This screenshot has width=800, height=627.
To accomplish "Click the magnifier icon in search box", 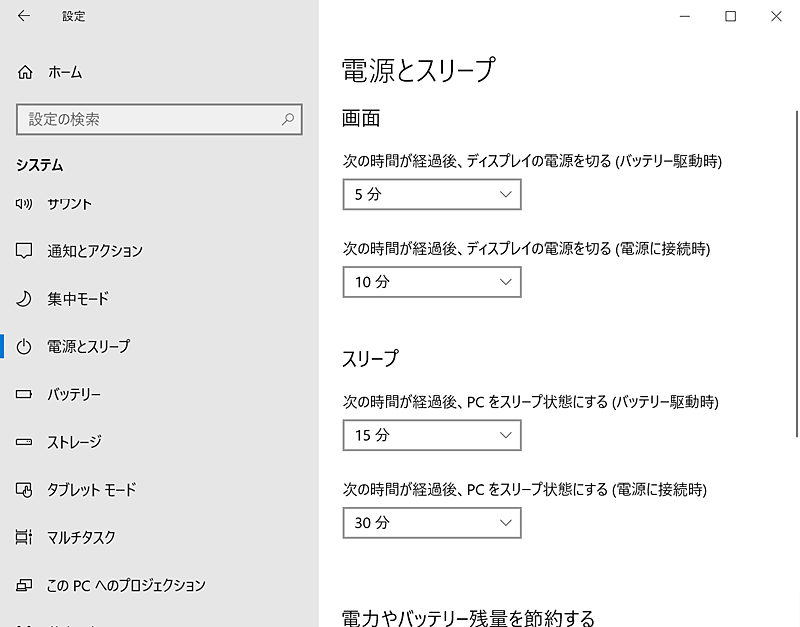I will point(288,119).
